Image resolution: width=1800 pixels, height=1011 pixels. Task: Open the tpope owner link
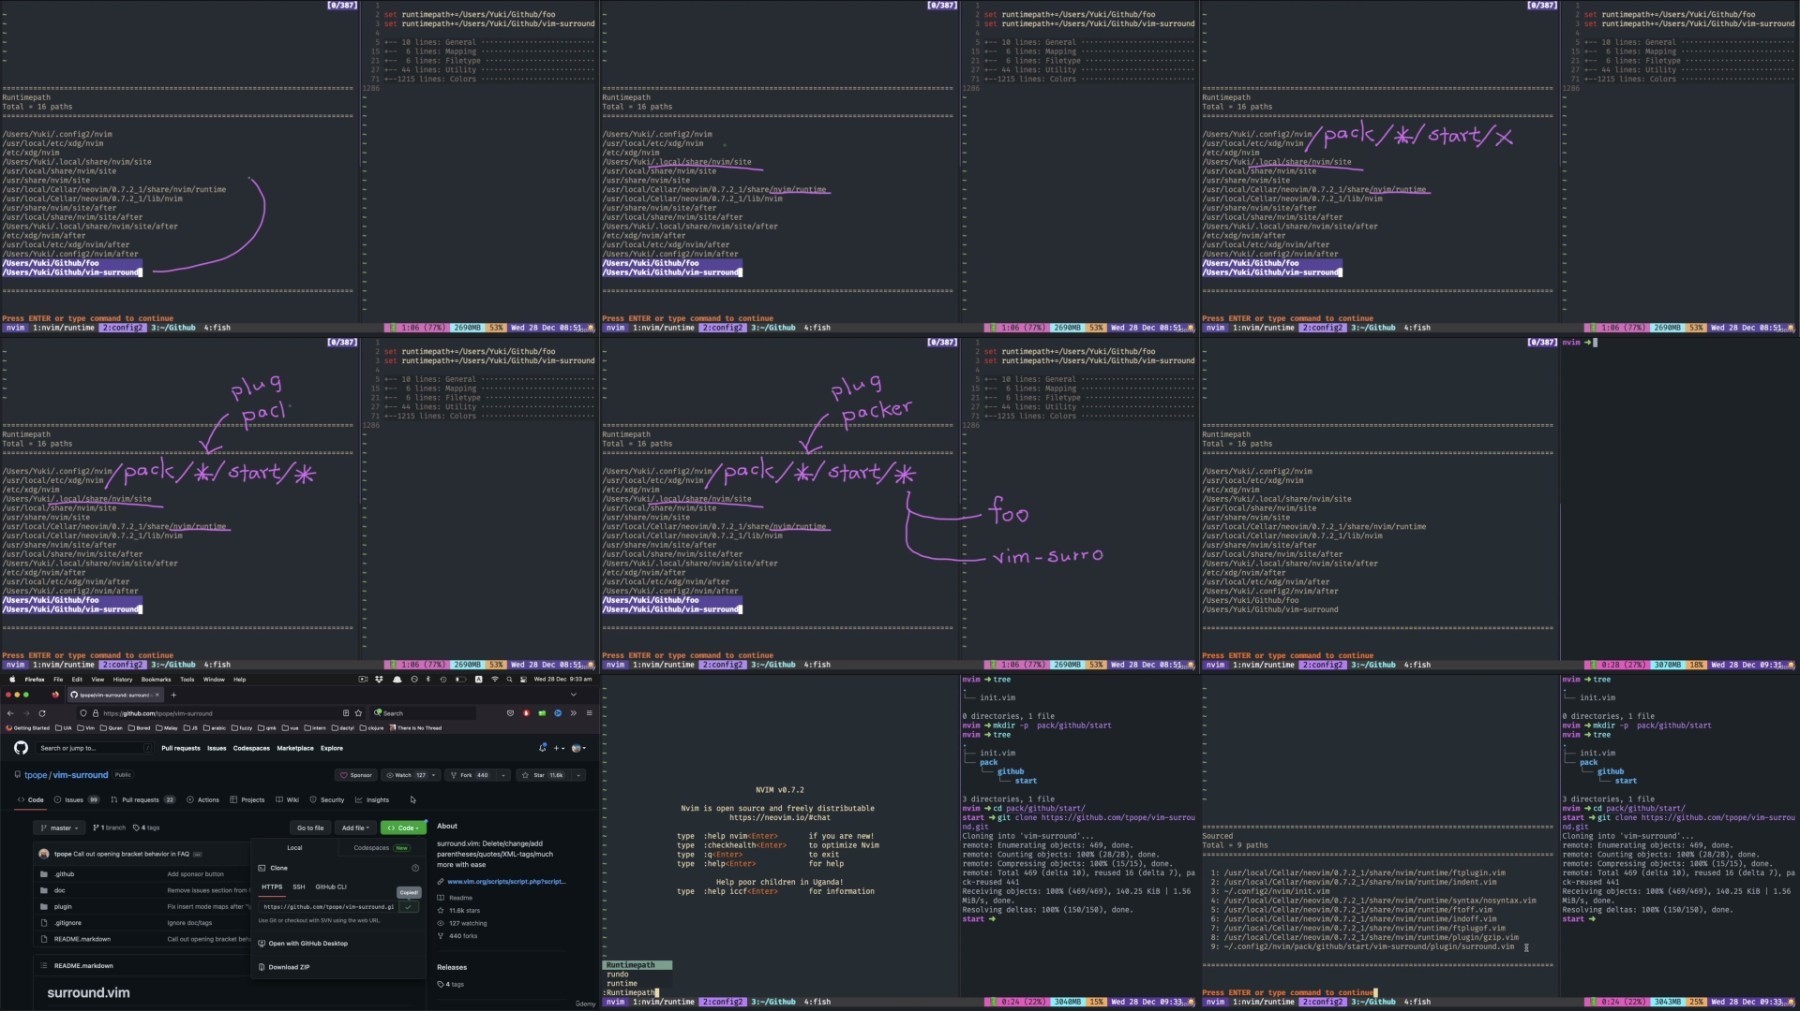point(36,775)
